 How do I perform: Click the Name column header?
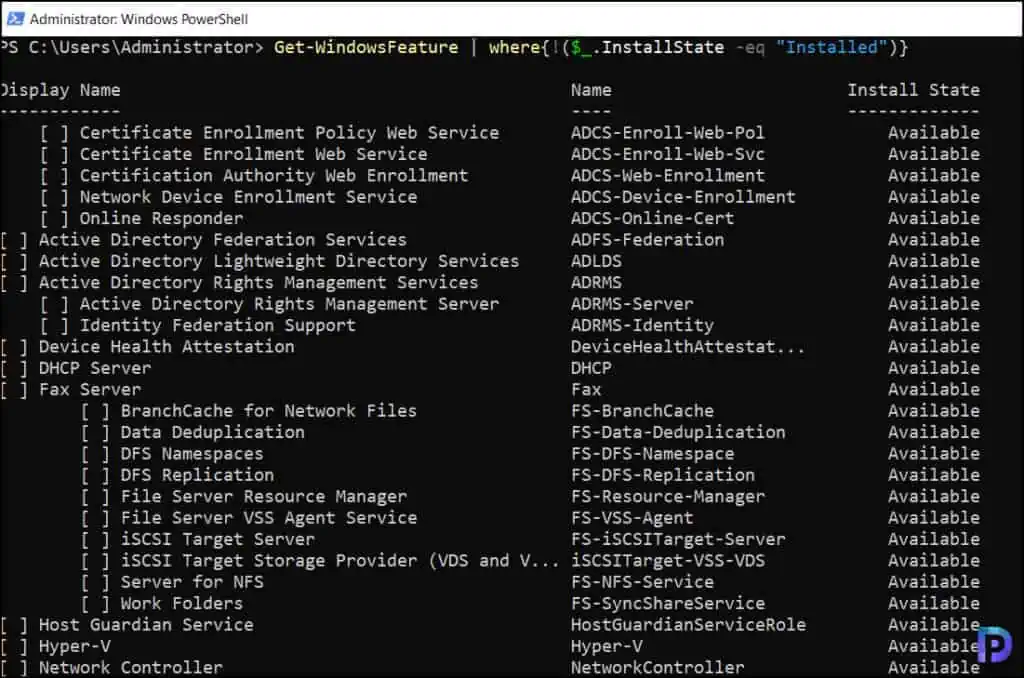point(591,90)
